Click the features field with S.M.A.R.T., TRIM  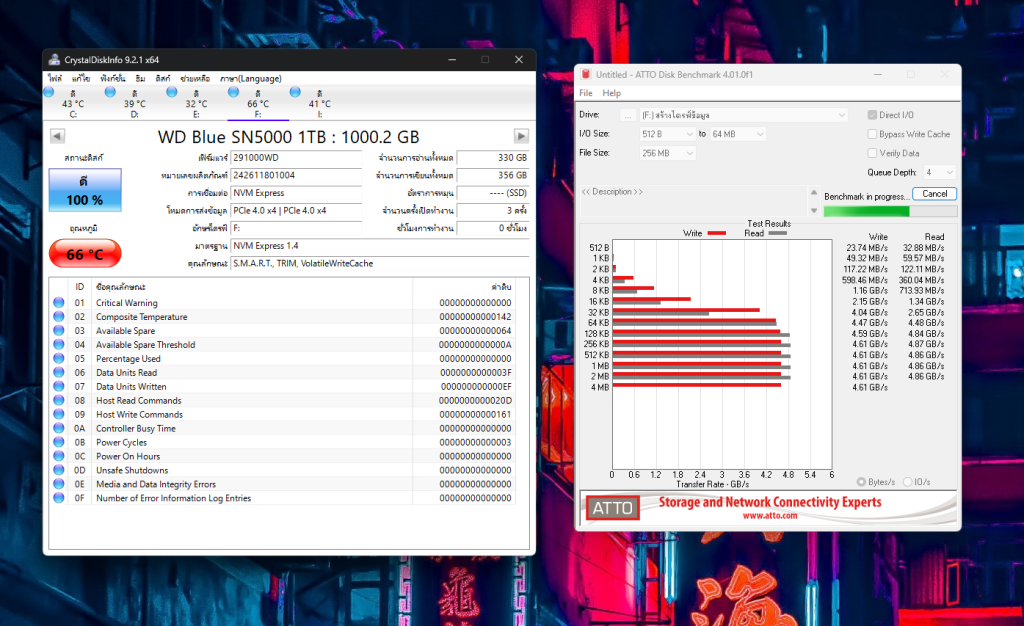click(x=380, y=264)
